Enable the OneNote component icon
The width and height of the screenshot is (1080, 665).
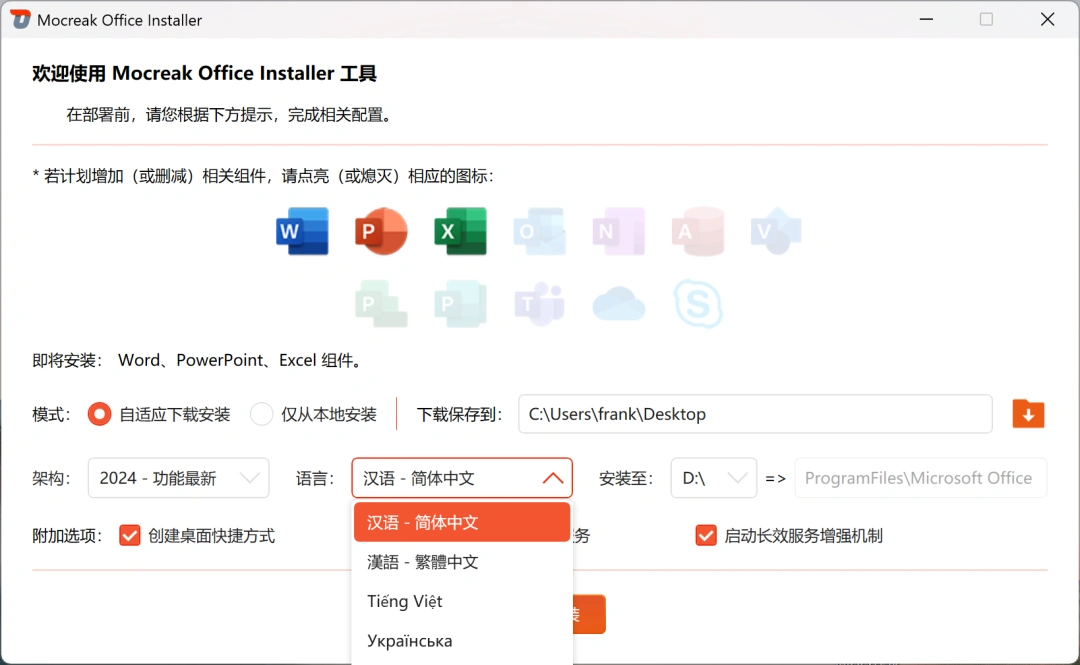tap(619, 232)
